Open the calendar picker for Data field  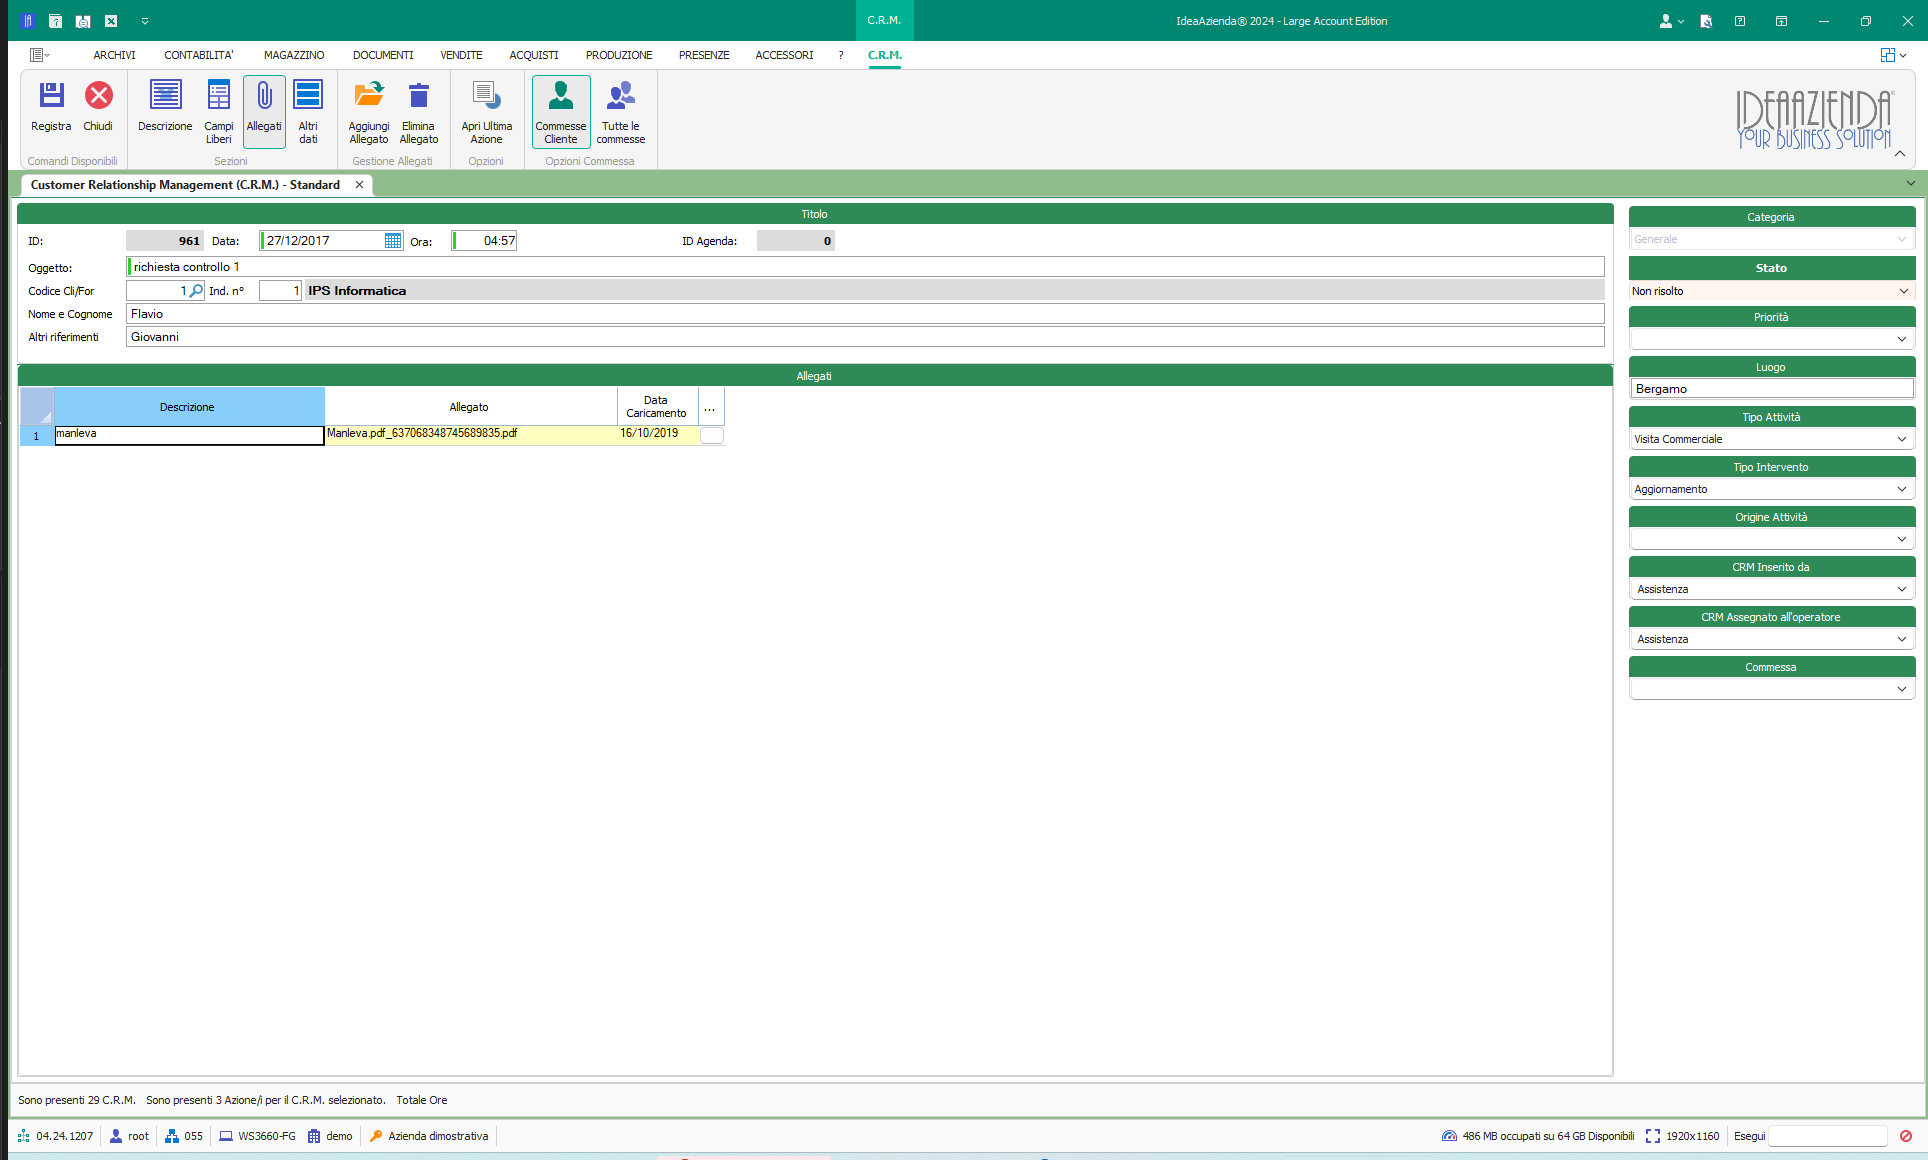393,240
